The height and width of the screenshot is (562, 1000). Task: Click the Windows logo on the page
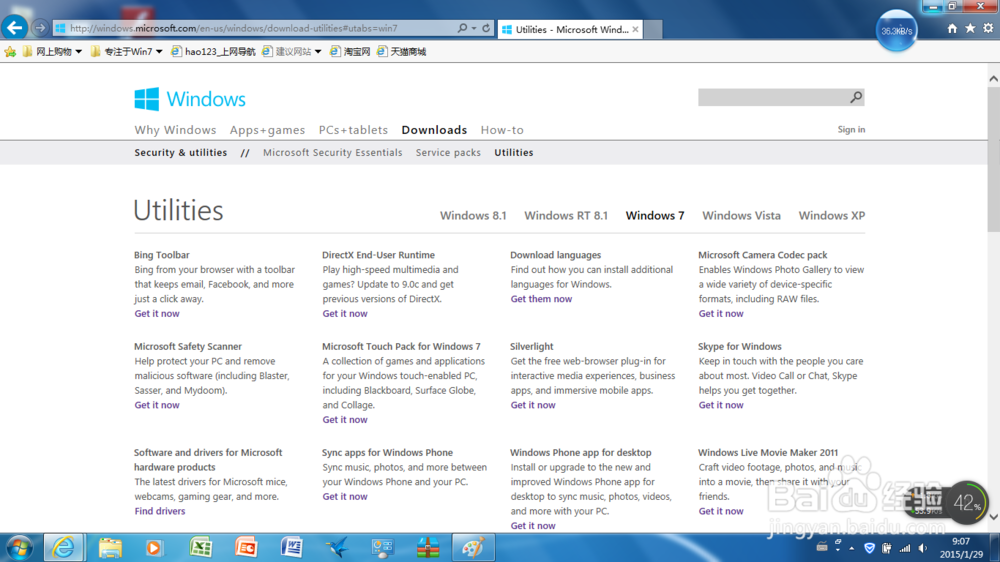pyautogui.click(x=189, y=100)
